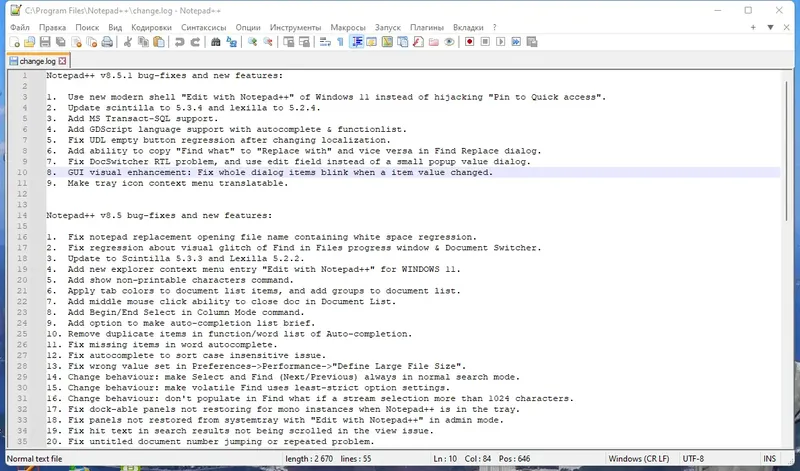Select the change.log tab
Viewport: 800px width, 471px height.
click(37, 61)
